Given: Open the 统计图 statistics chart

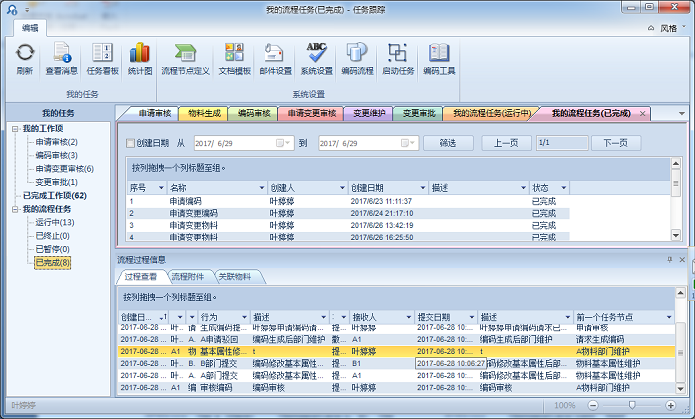Looking at the screenshot, I should click(140, 59).
